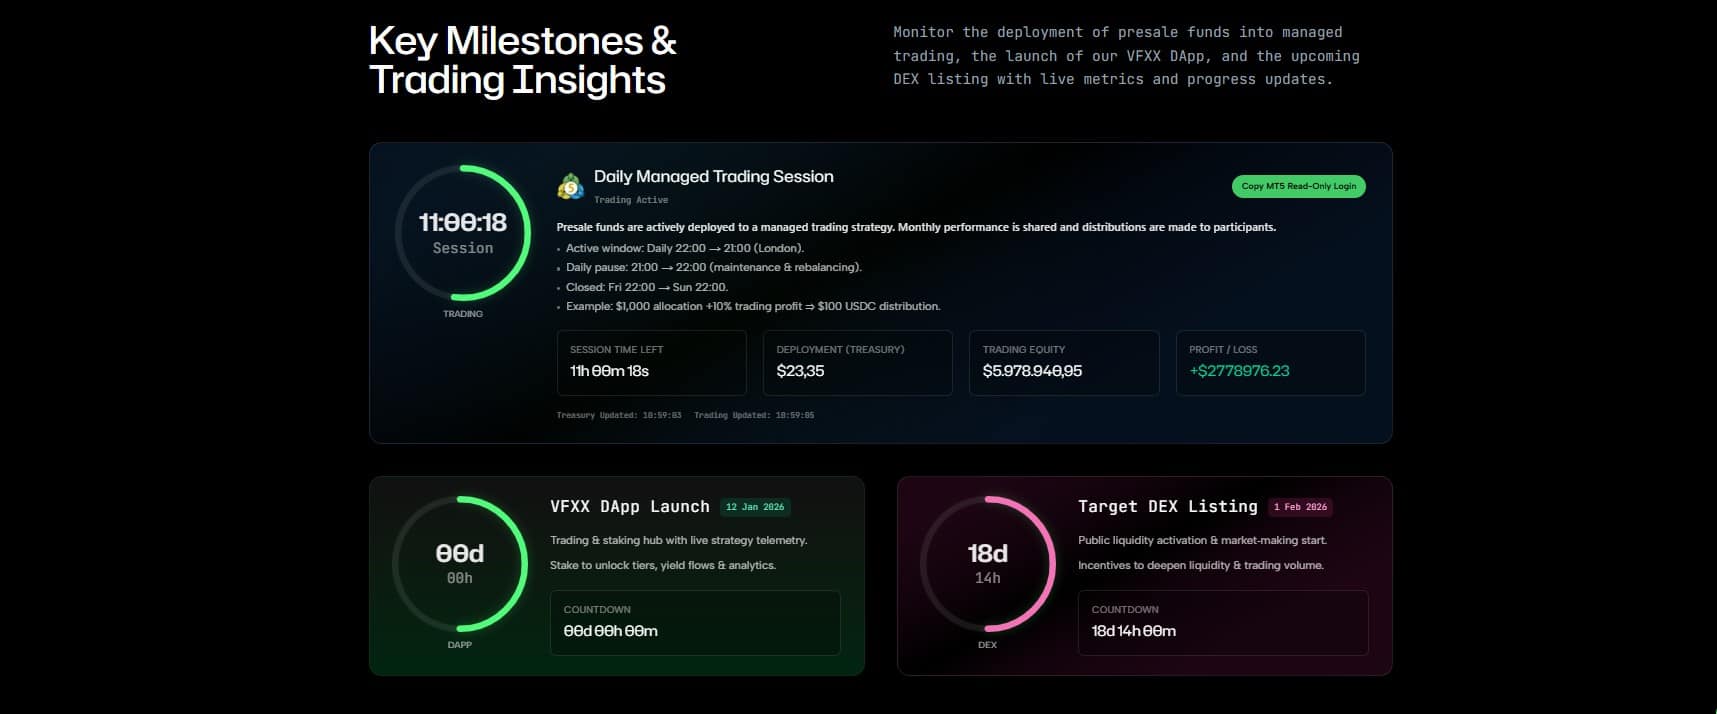Viewport: 1717px width, 714px height.
Task: Click the $5.978.940,95 trading equity value
Action: (x=1032, y=371)
